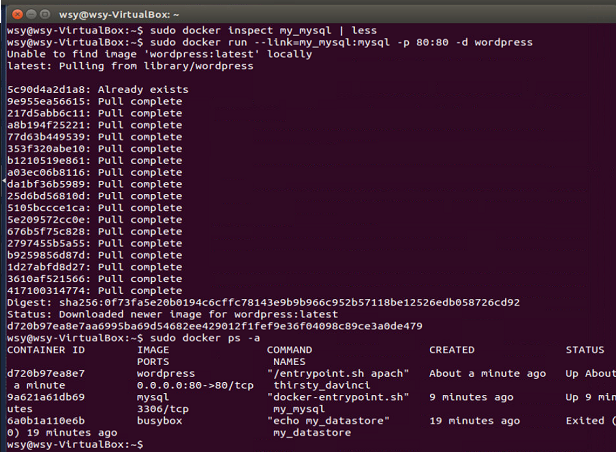Screen dimensions: 616x452
Task: Click the window title wsy@wsy-VirtualBox: ~
Action: pos(119,15)
